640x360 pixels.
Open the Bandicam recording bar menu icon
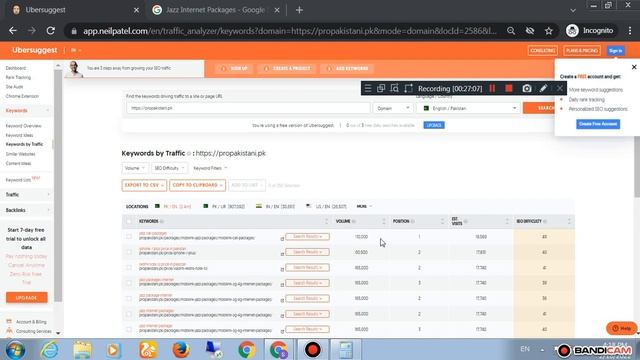(x=368, y=88)
